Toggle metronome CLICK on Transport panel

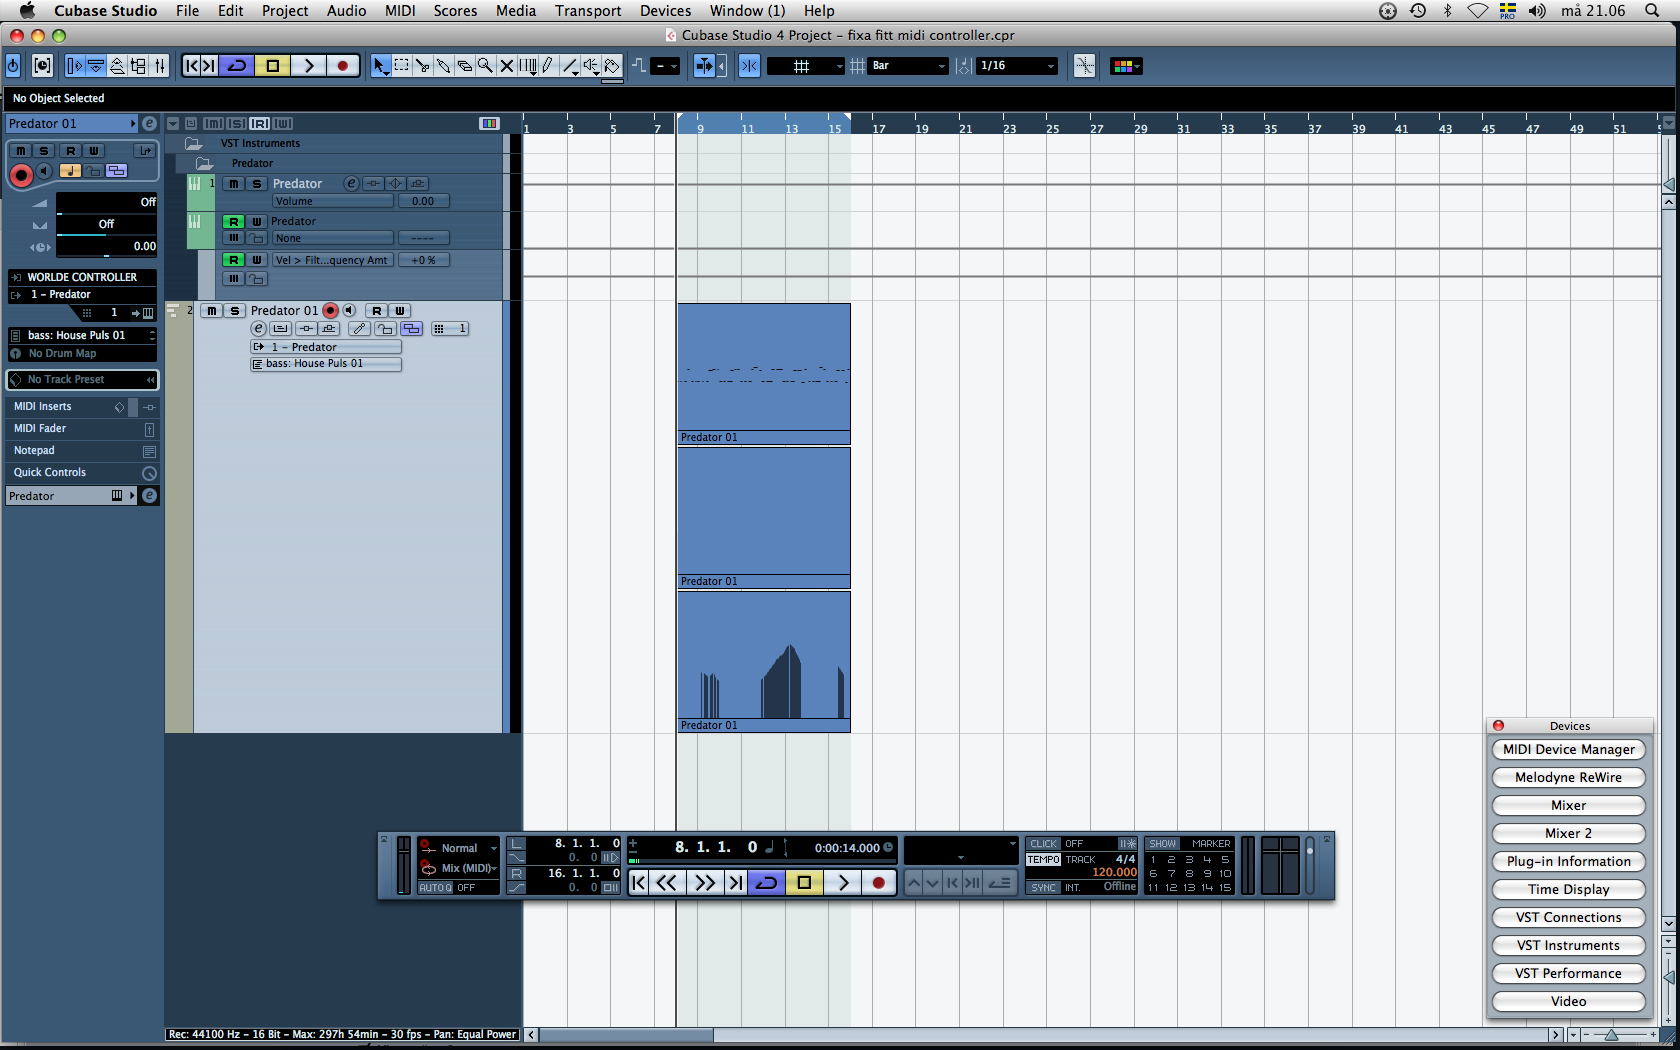click(1043, 844)
